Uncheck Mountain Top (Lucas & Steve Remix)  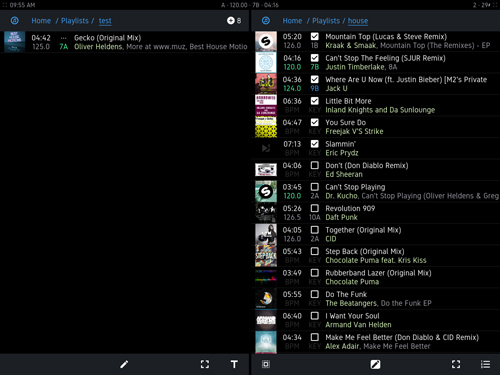point(314,36)
